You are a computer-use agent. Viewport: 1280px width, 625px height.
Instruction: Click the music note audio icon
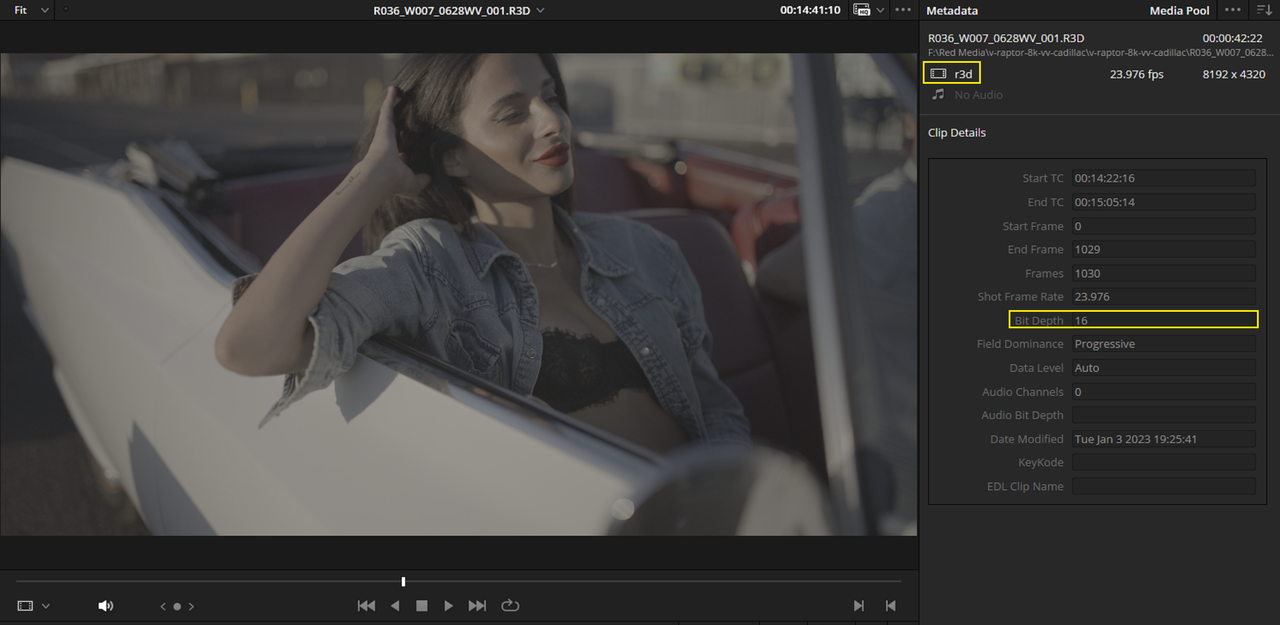tap(938, 94)
